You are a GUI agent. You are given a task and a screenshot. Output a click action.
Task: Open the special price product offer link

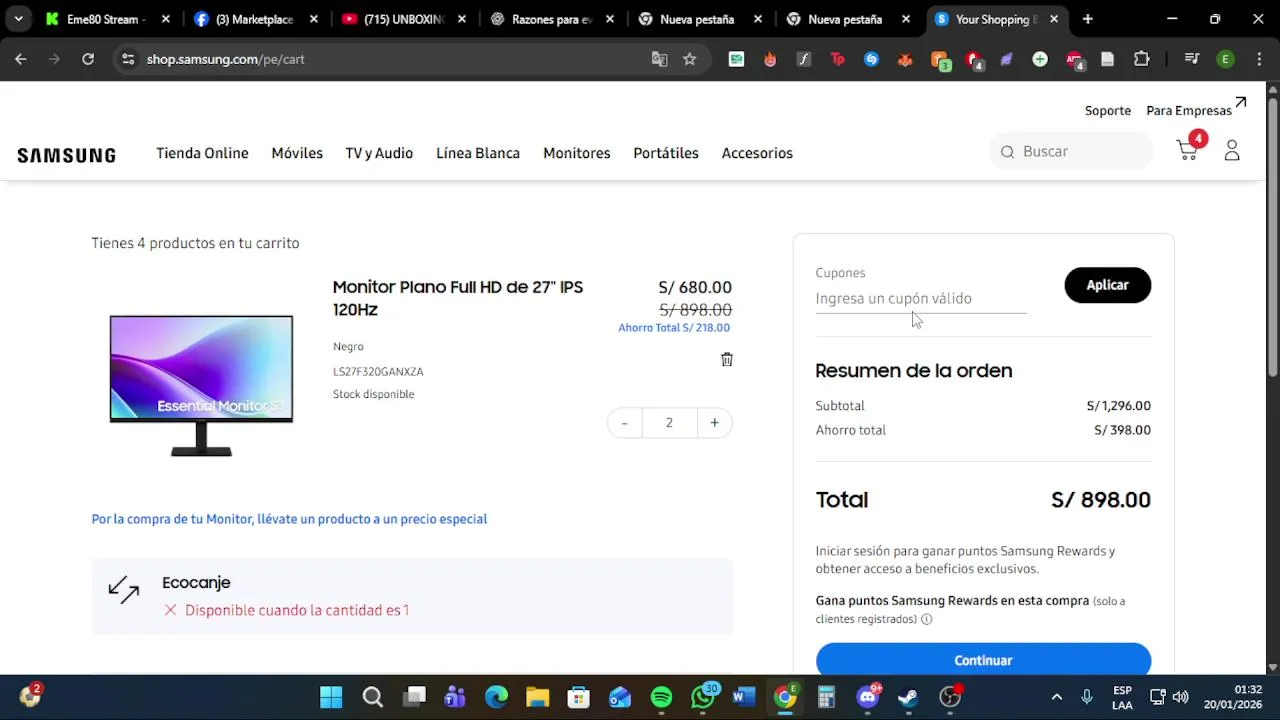point(289,519)
